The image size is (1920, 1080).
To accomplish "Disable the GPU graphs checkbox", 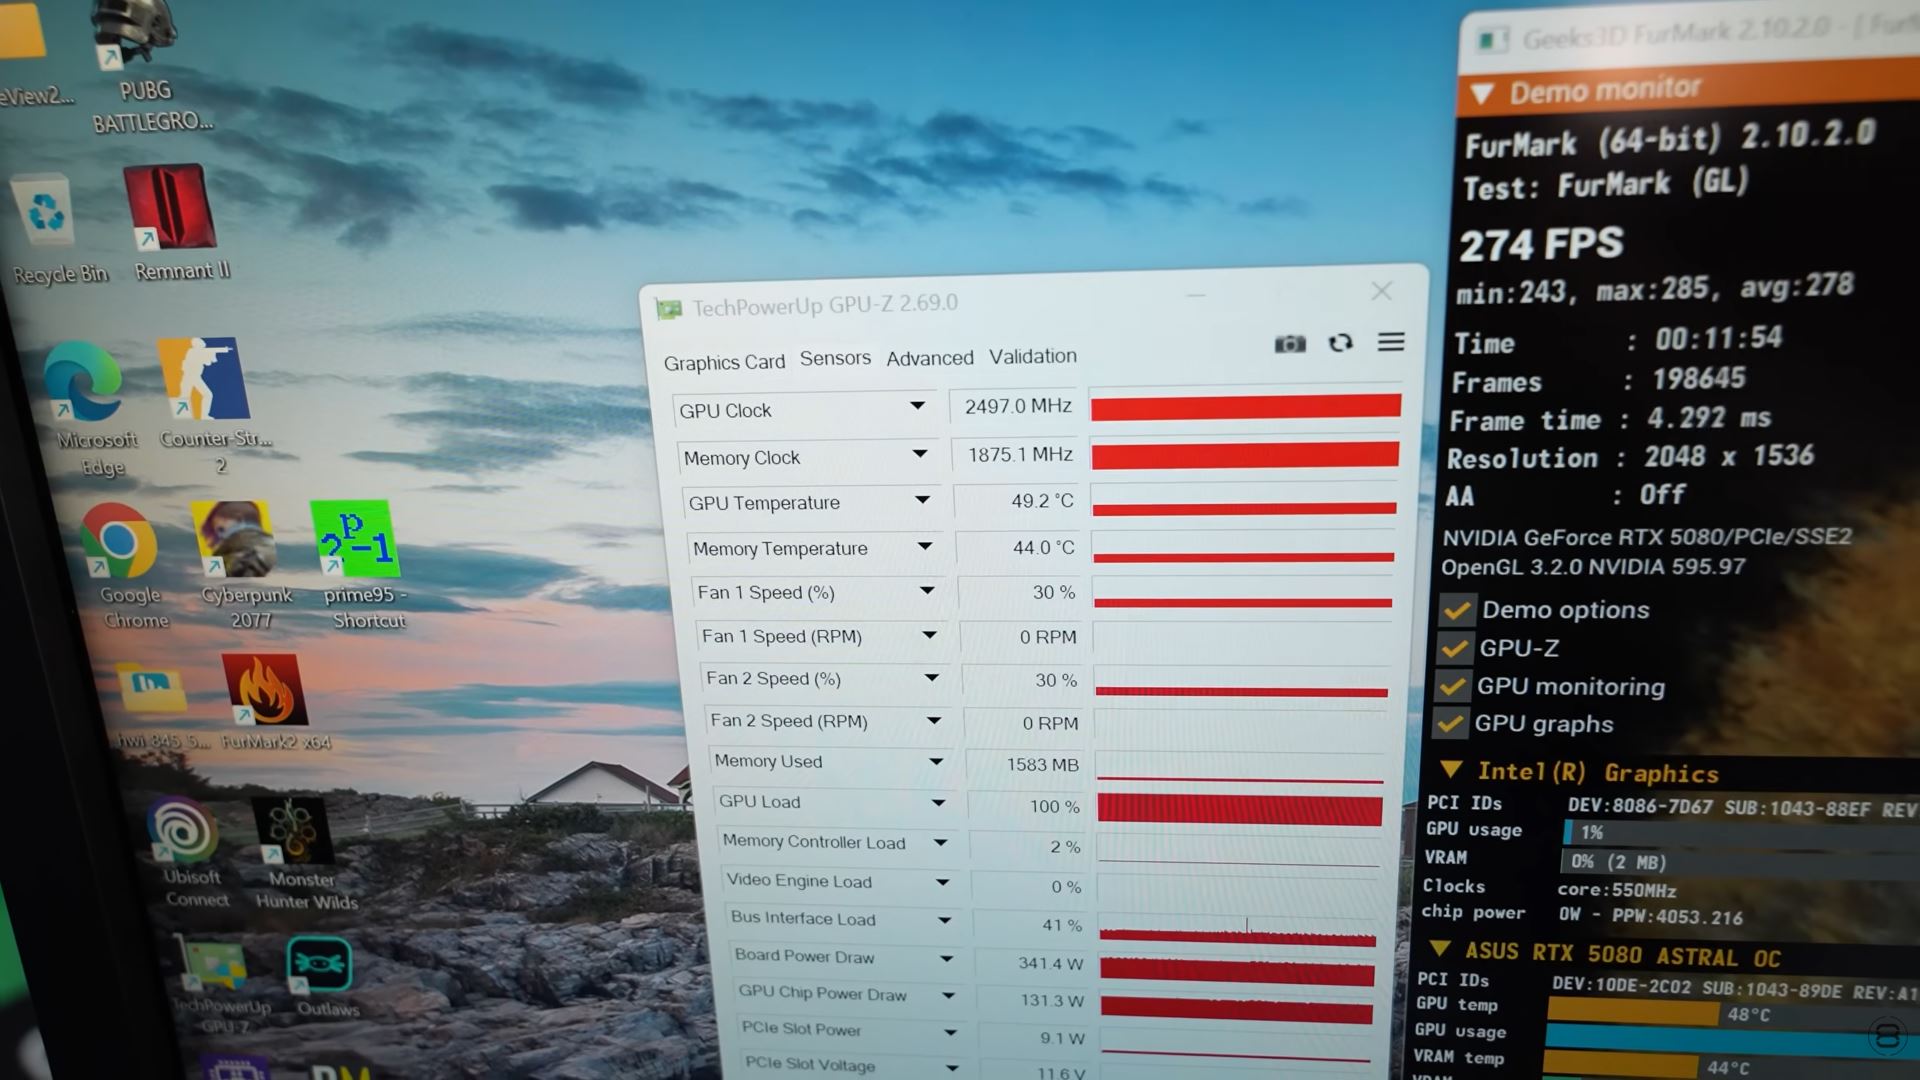I will [x=1449, y=724].
